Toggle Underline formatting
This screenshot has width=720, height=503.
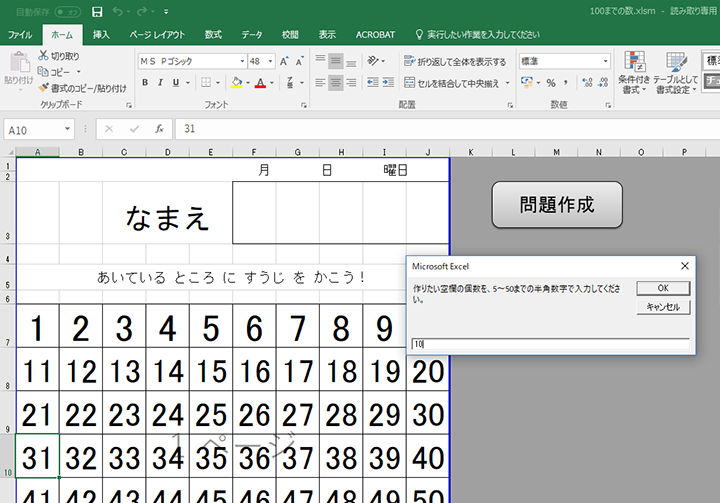coord(176,83)
